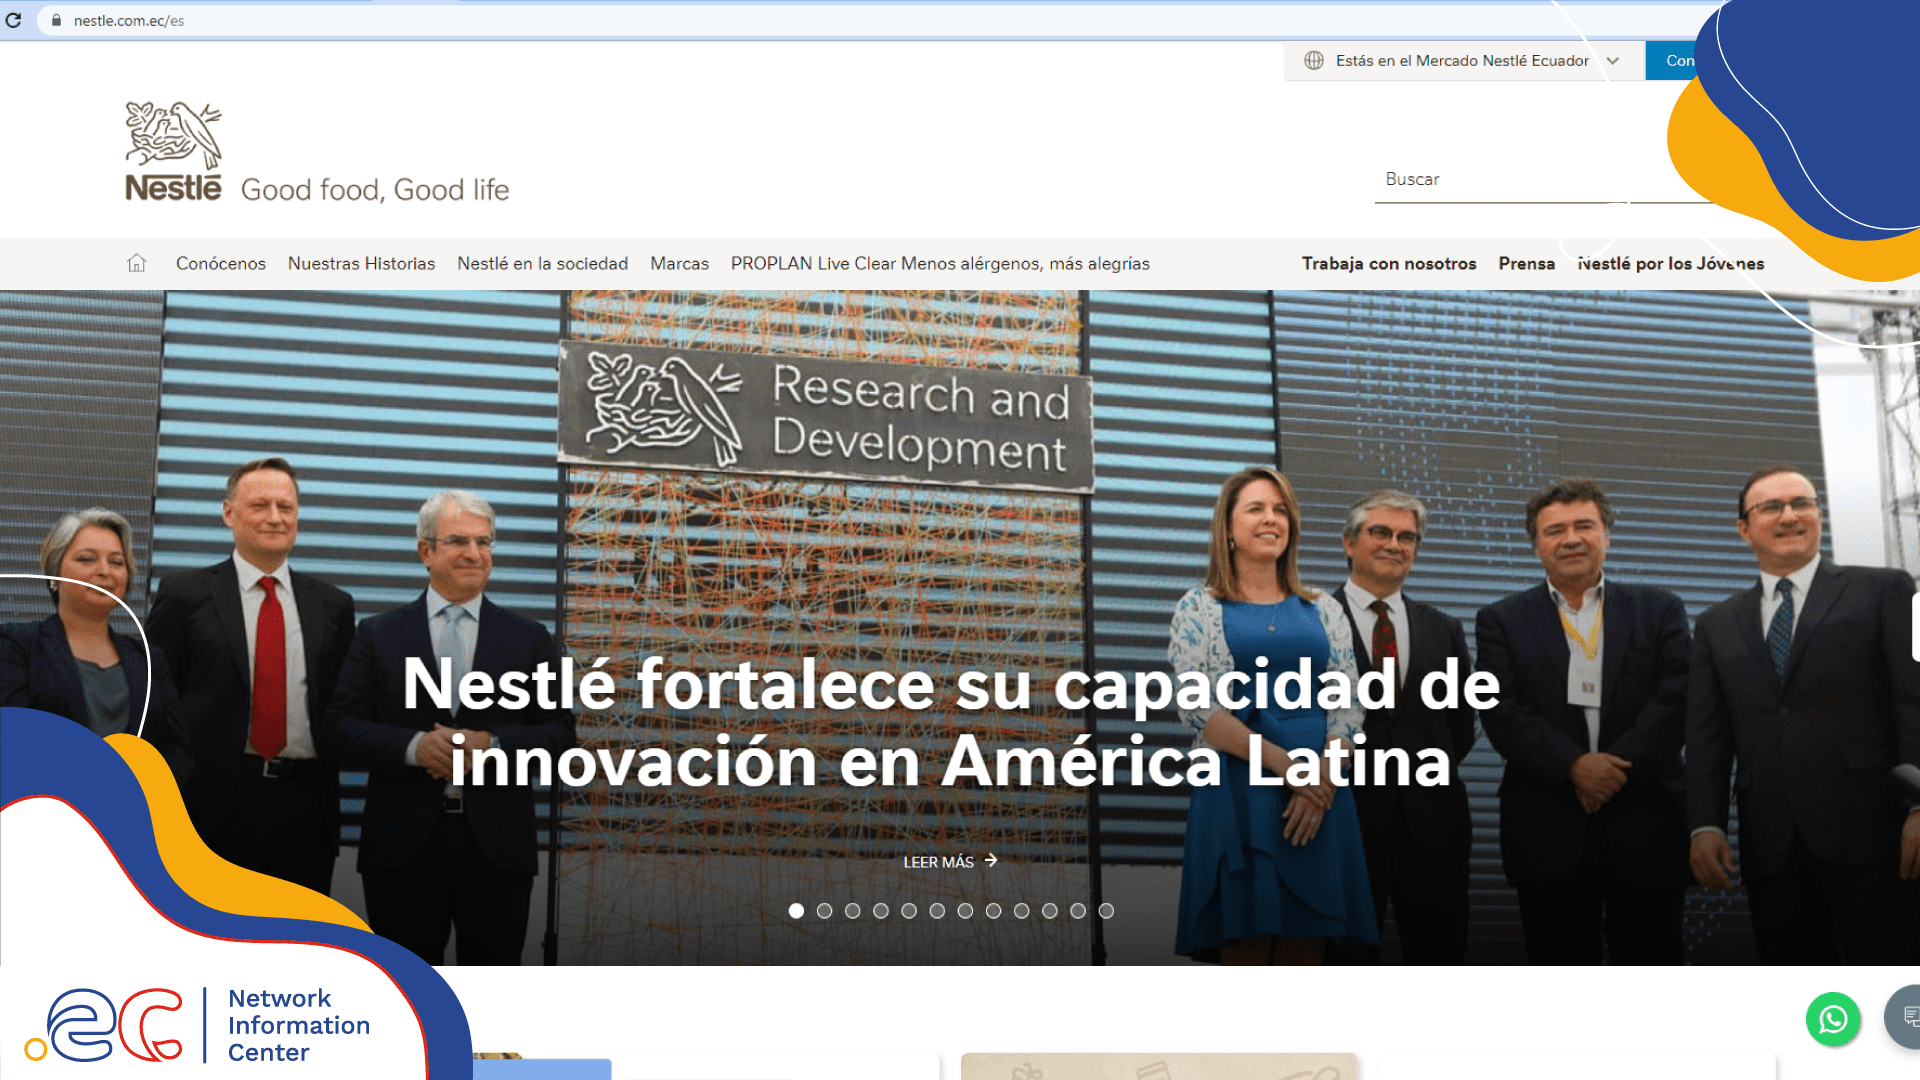Click the Nestlé bird nest logo
The height and width of the screenshot is (1080, 1920).
pyautogui.click(x=173, y=151)
